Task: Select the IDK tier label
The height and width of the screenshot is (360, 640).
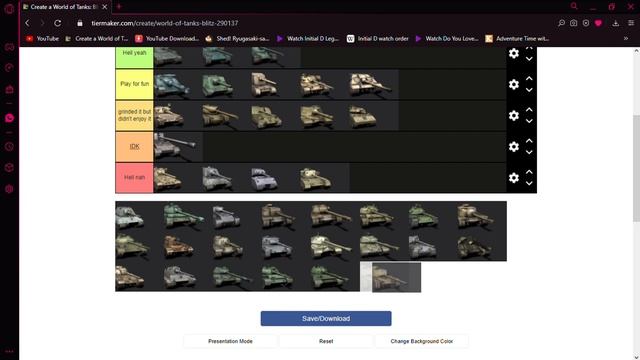Action: (x=134, y=147)
